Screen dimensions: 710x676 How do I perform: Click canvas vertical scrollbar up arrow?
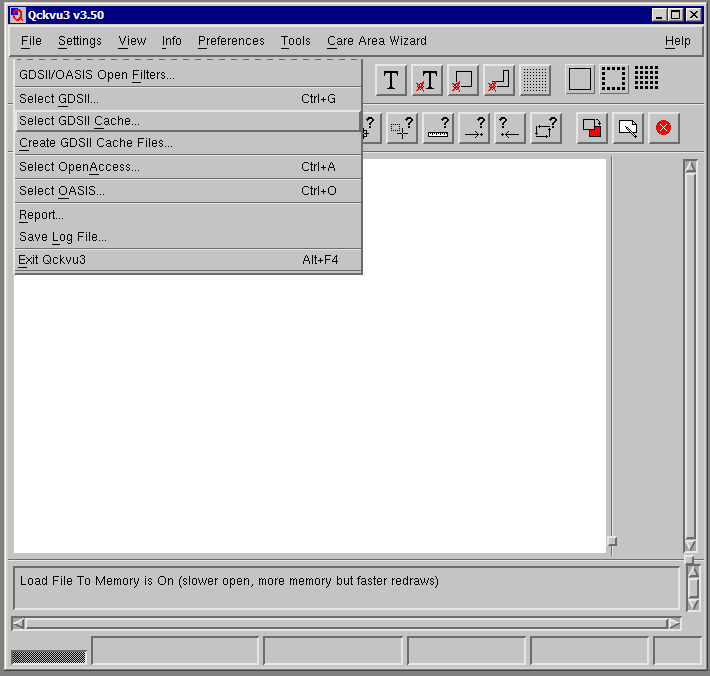690,167
